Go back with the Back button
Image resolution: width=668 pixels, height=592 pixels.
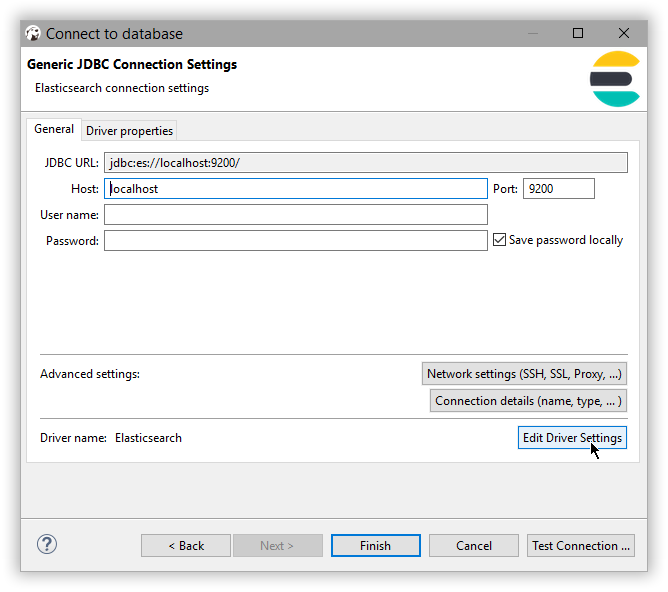(186, 546)
